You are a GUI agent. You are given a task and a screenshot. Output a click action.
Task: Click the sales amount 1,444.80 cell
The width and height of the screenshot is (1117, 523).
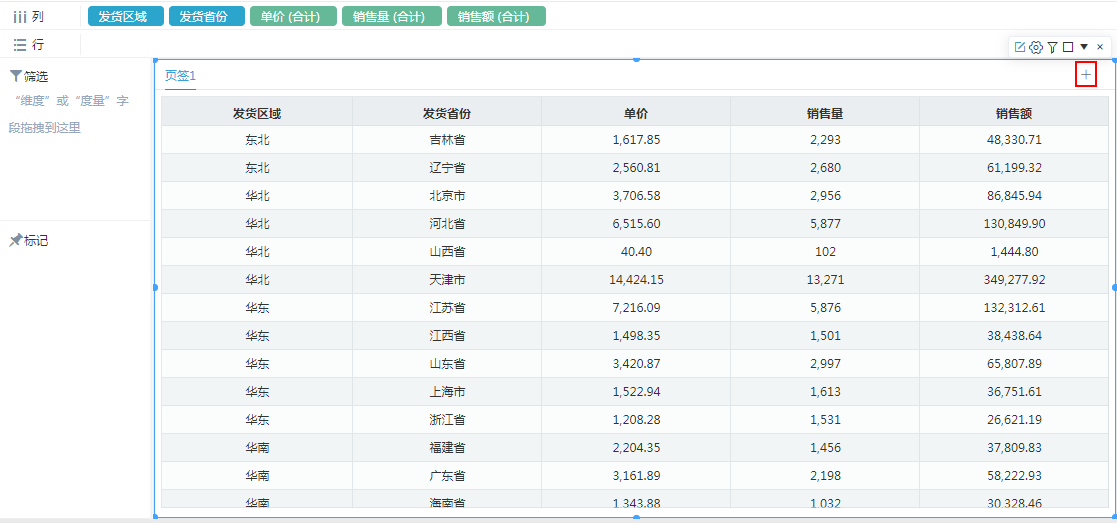1014,252
